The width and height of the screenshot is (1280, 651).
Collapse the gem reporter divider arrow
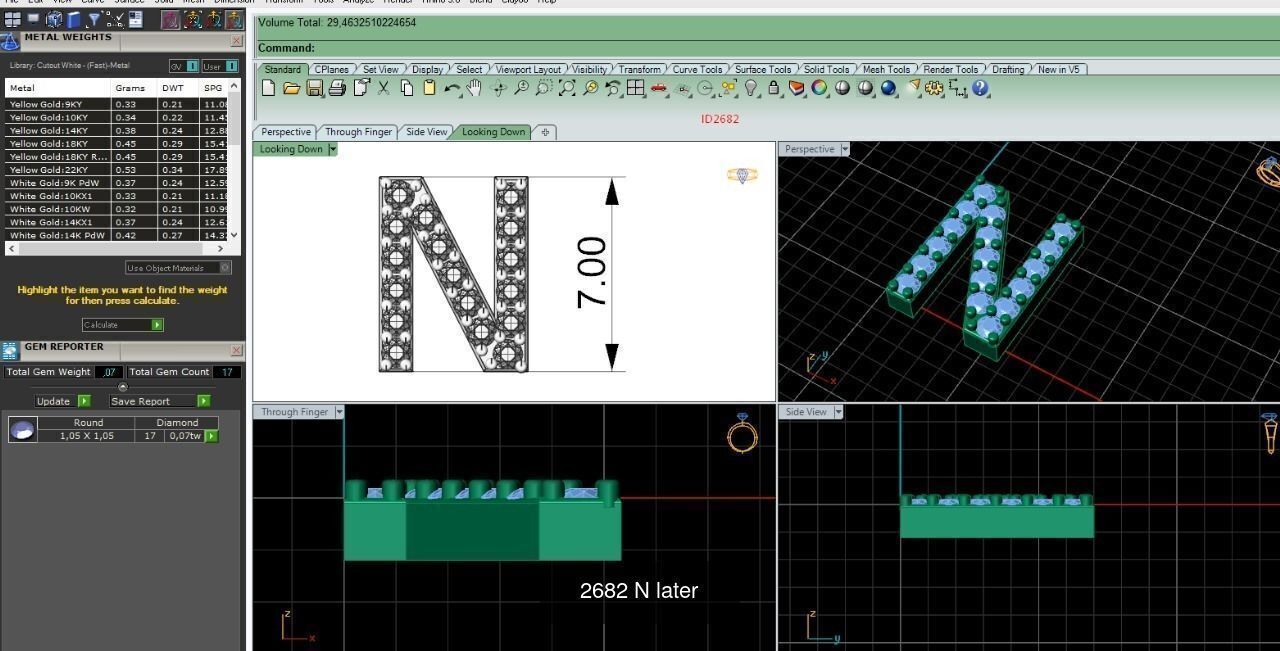click(x=123, y=387)
